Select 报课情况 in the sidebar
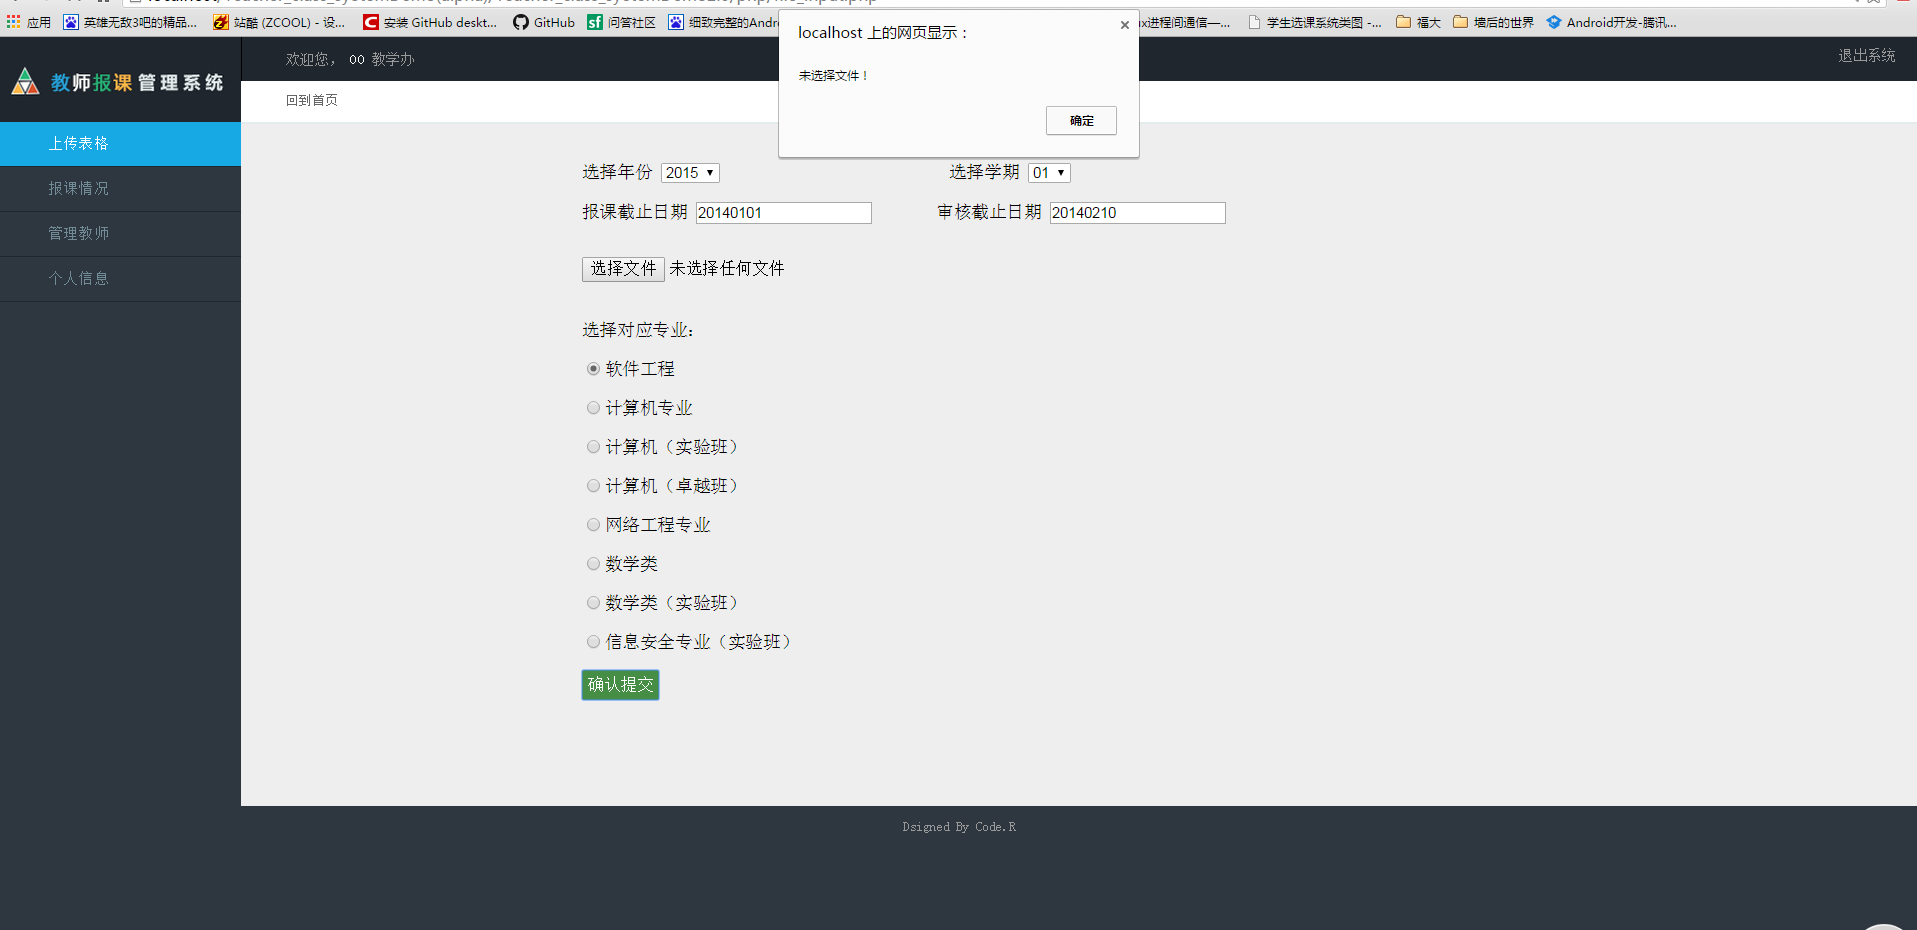 click(x=120, y=189)
